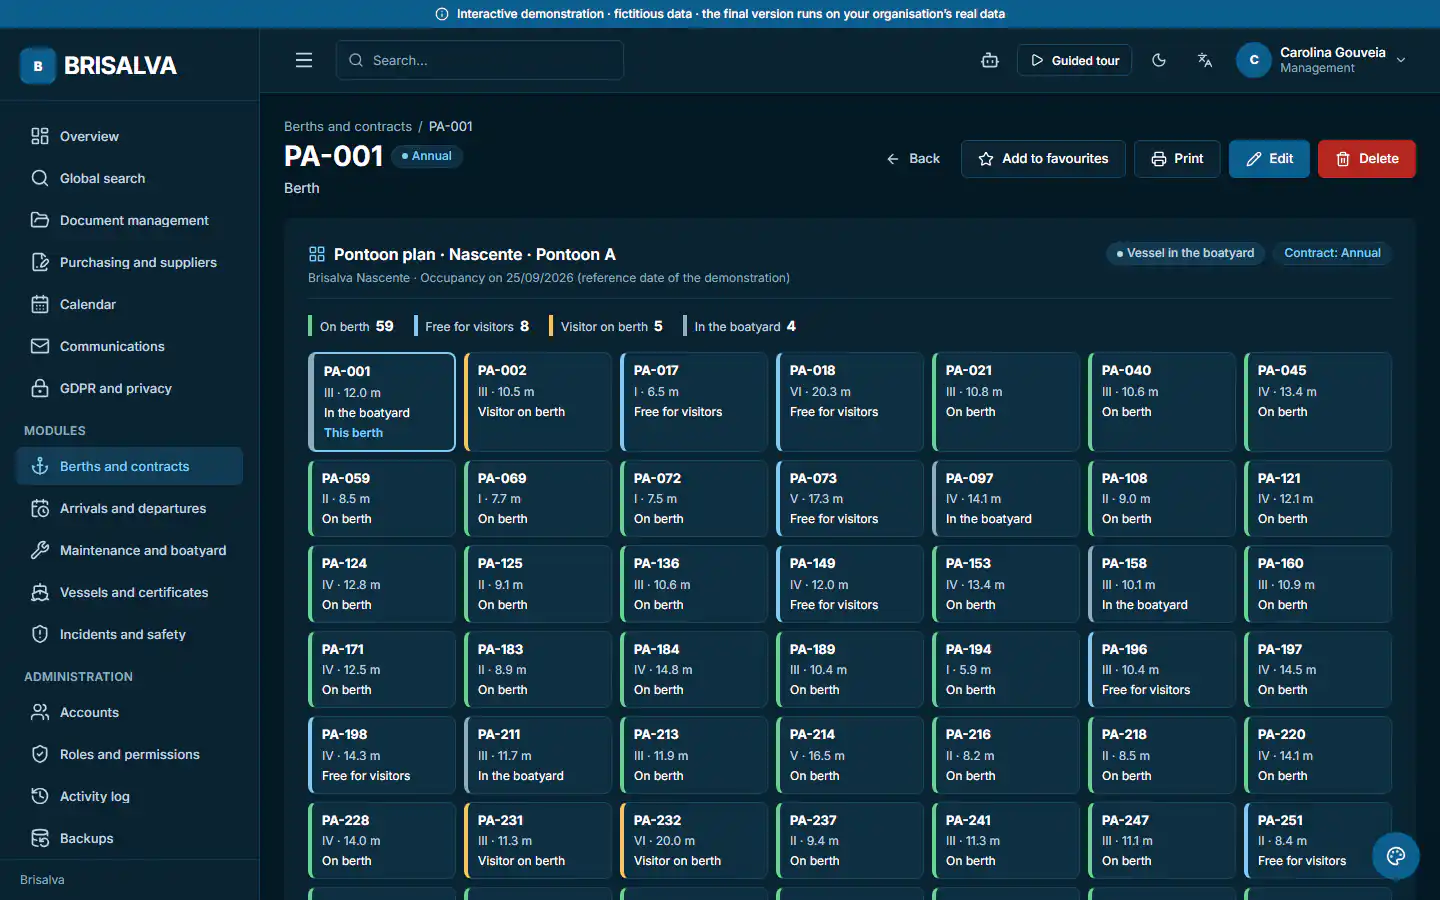Open the floating help widget button

coord(1396,856)
